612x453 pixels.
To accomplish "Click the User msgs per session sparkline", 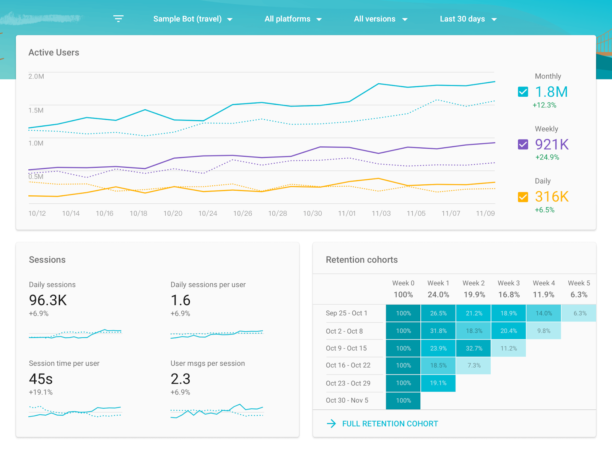I will [217, 409].
